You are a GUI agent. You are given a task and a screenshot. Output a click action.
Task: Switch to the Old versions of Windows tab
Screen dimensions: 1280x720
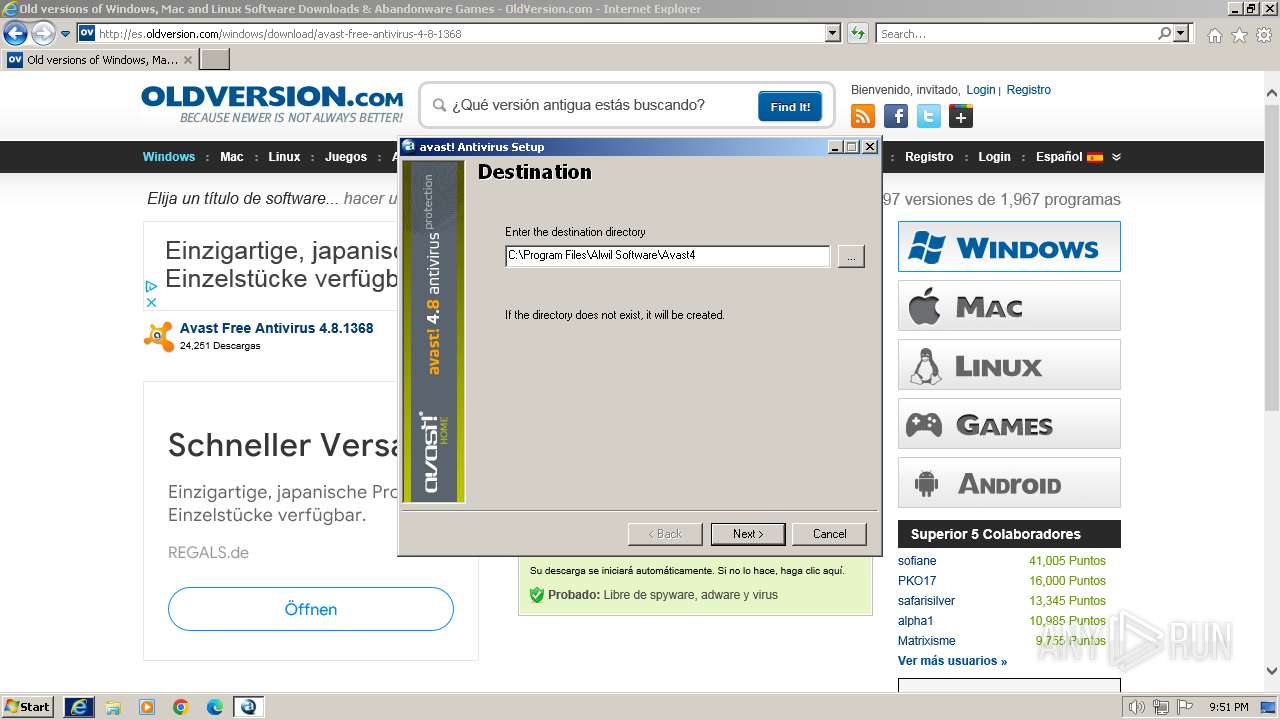click(x=100, y=60)
